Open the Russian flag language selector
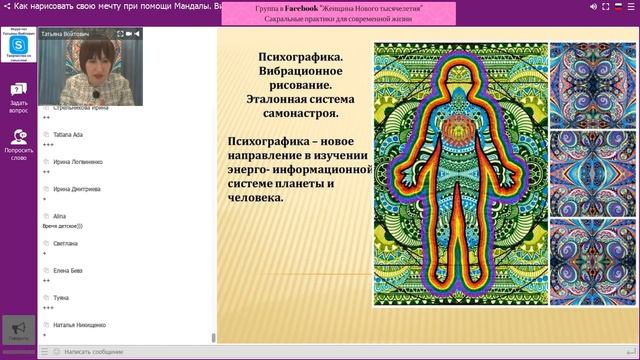Image resolution: width=640 pixels, height=360 pixels. coord(618,7)
